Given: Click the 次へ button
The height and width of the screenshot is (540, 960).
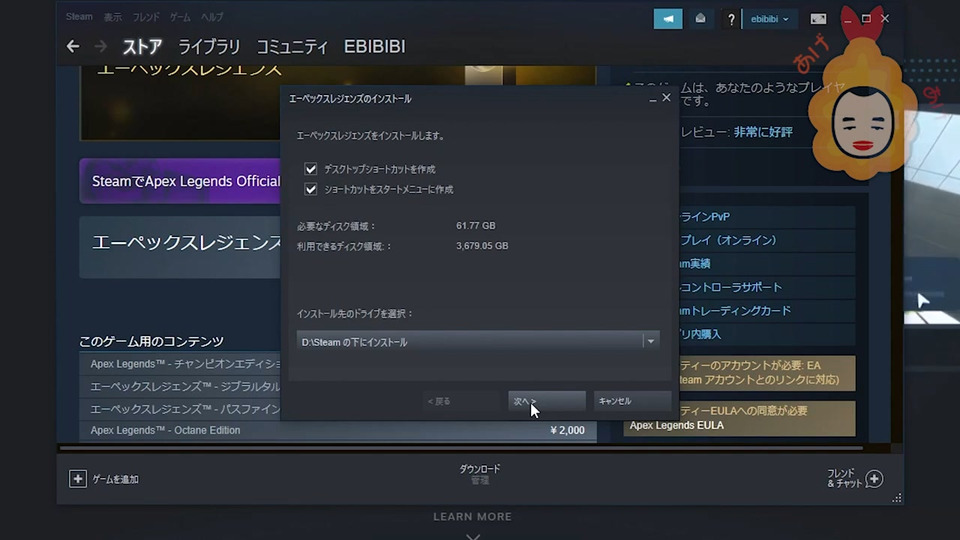Looking at the screenshot, I should pyautogui.click(x=547, y=401).
